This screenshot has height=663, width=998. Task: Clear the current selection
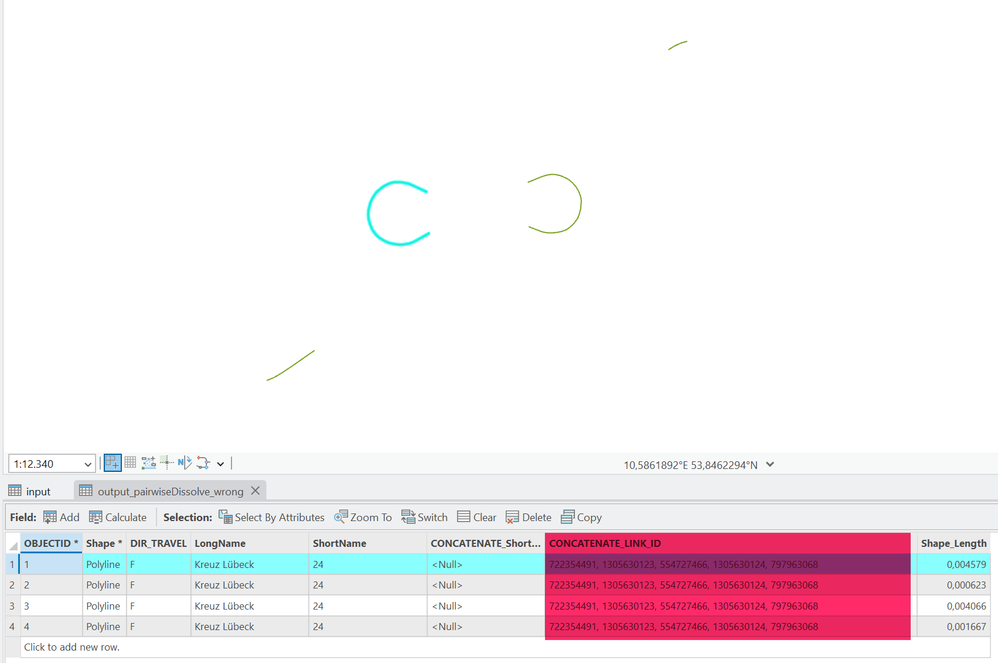pos(477,517)
